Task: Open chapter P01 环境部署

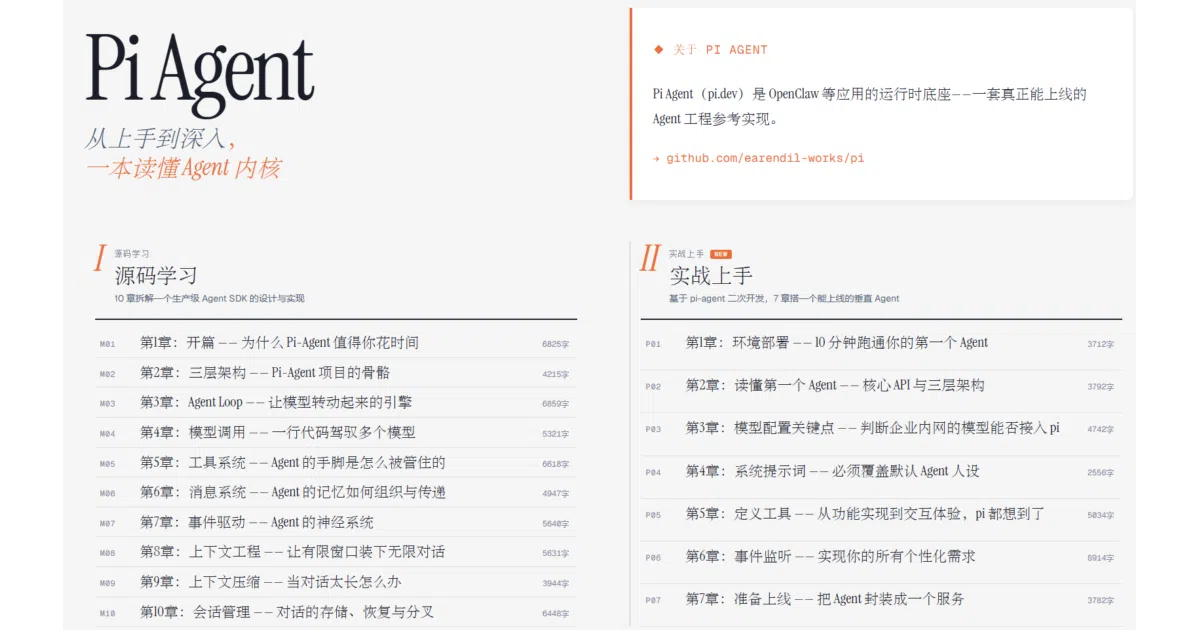Action: click(x=881, y=343)
